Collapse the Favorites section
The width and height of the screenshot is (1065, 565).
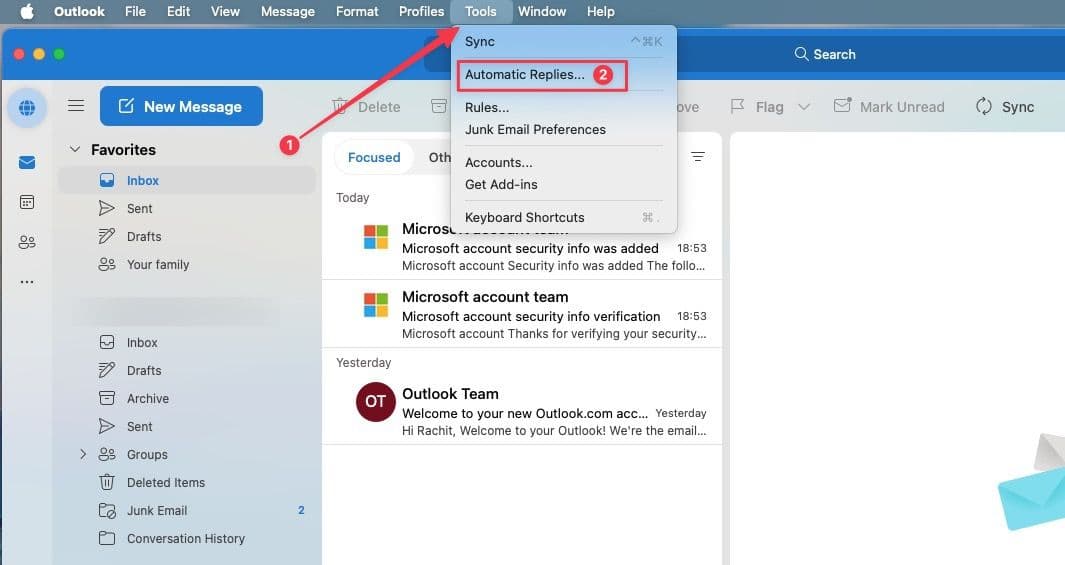point(74,150)
